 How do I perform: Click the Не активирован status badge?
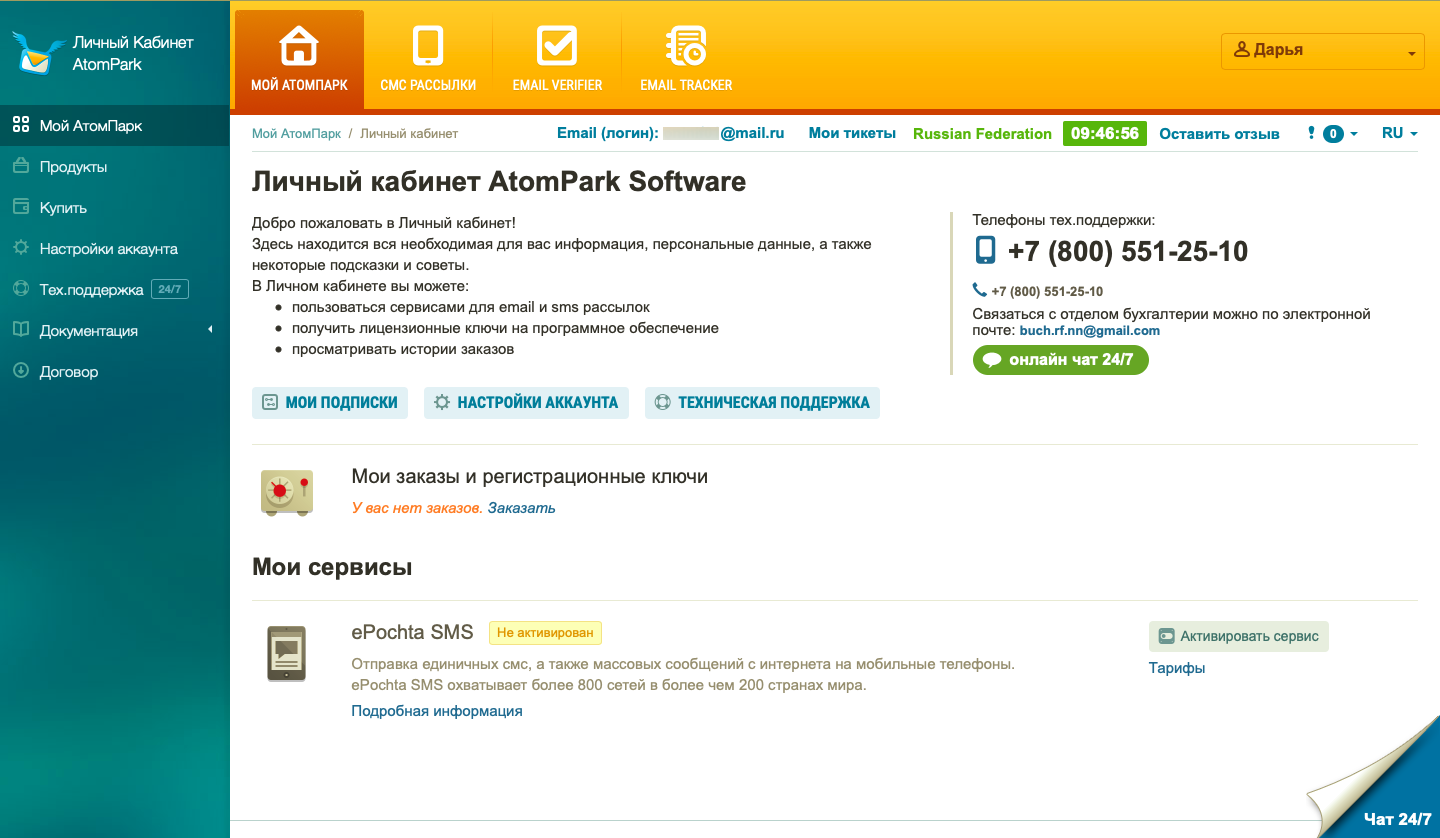(545, 632)
